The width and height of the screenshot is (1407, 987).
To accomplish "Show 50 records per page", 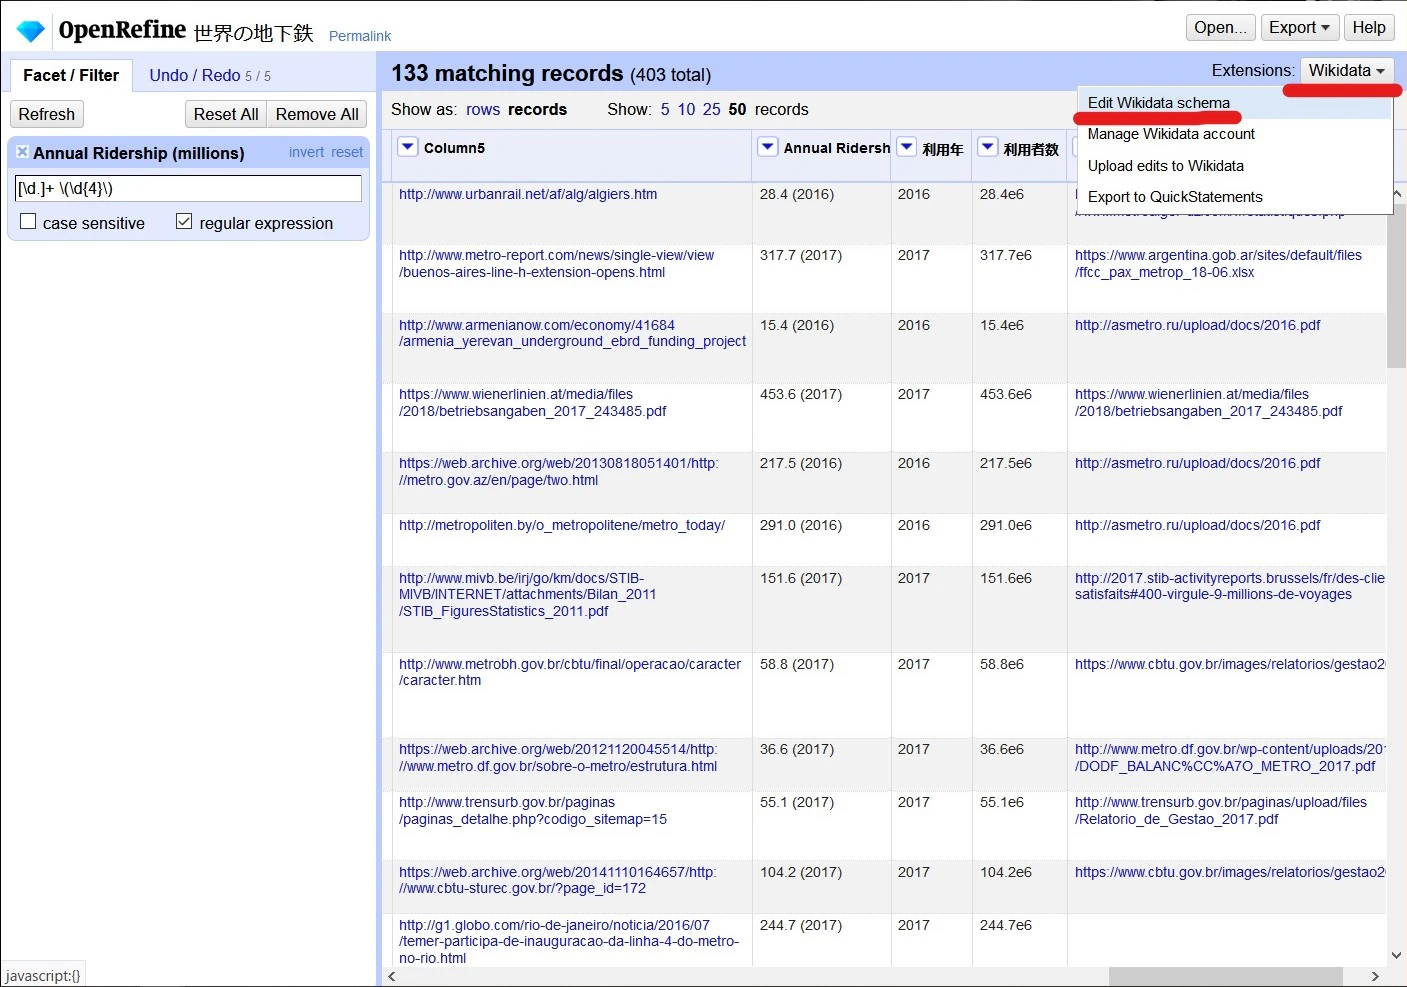I will pyautogui.click(x=737, y=109).
